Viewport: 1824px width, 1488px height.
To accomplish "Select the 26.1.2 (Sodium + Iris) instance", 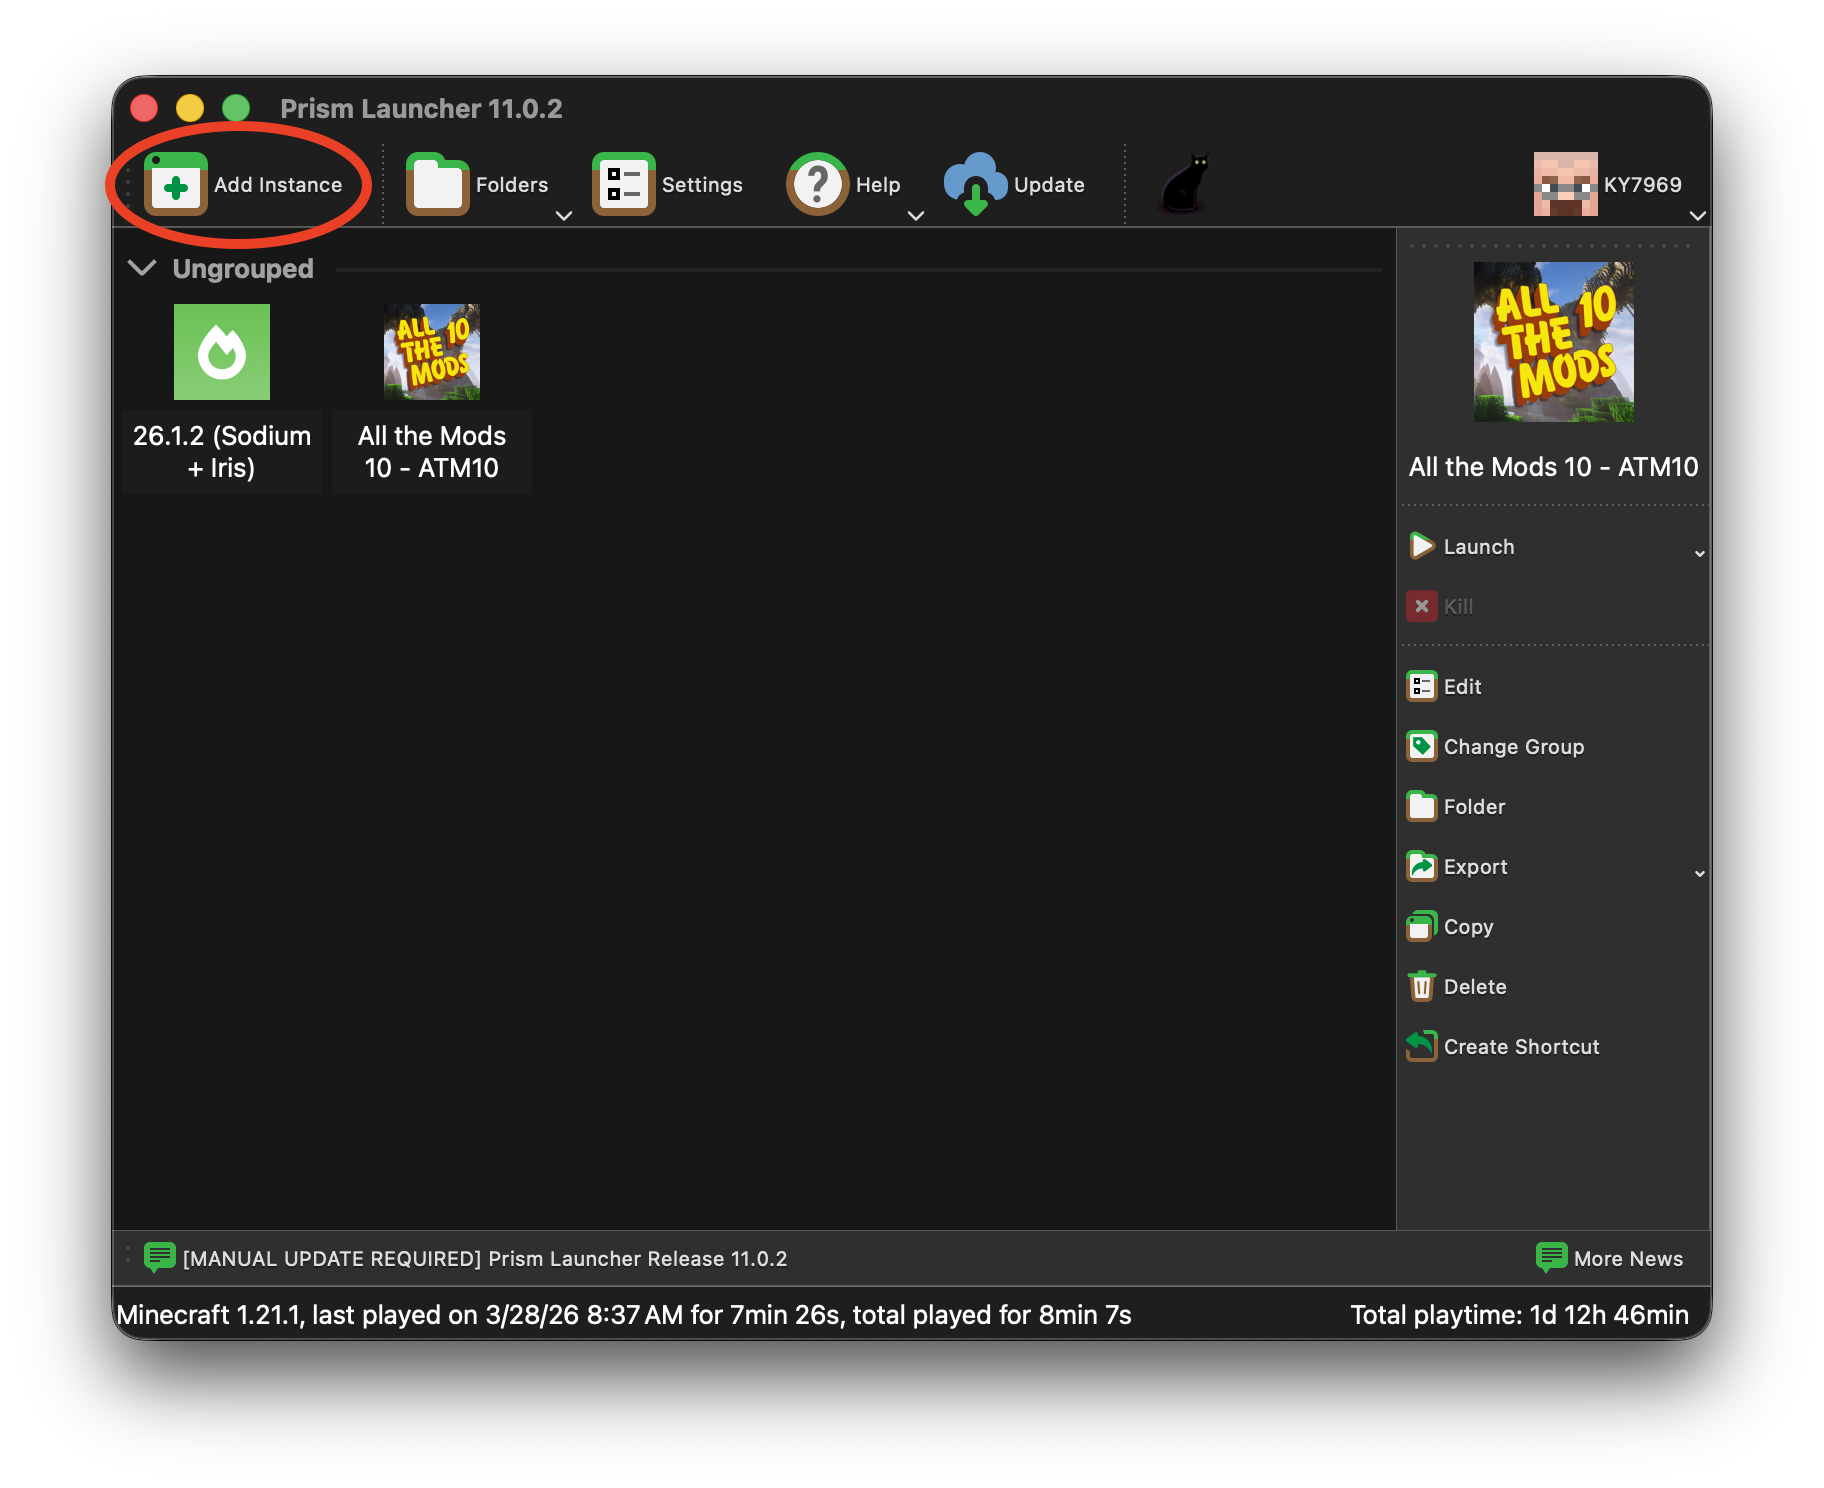I will [222, 353].
